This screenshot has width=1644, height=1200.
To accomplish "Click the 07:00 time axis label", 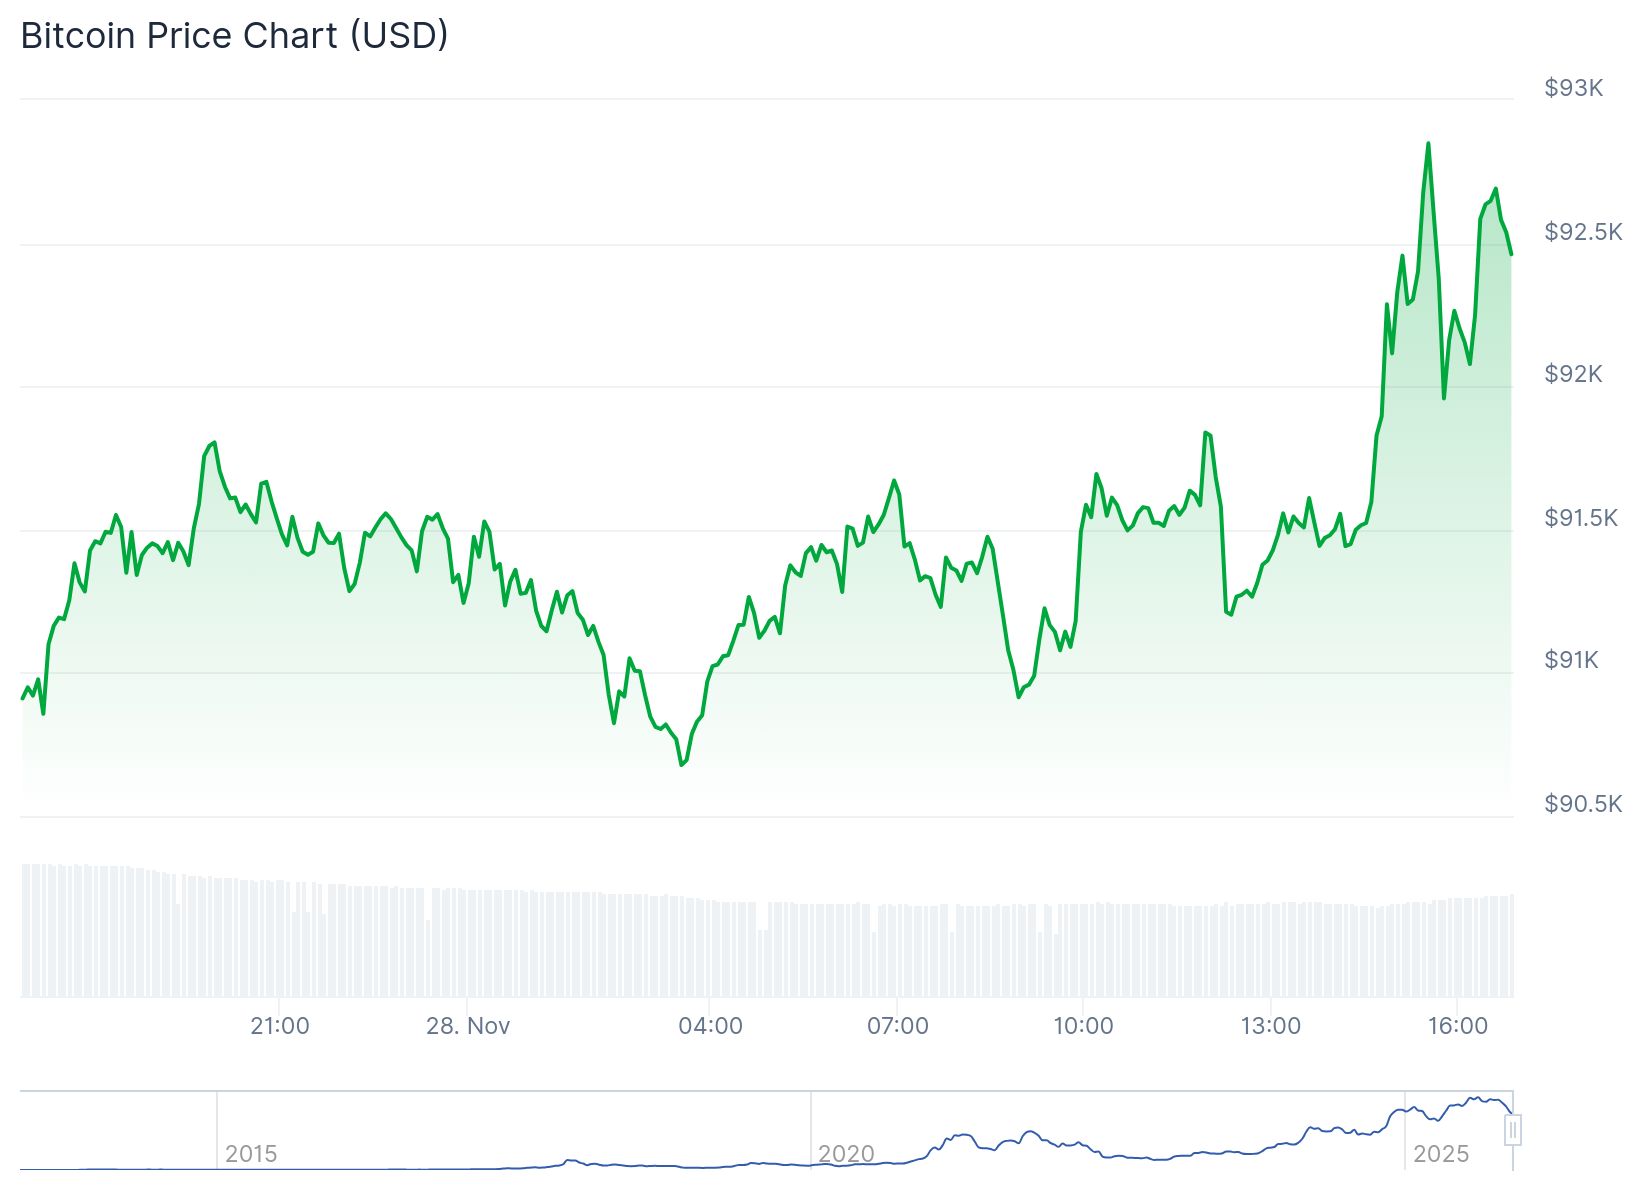I will (x=897, y=1026).
